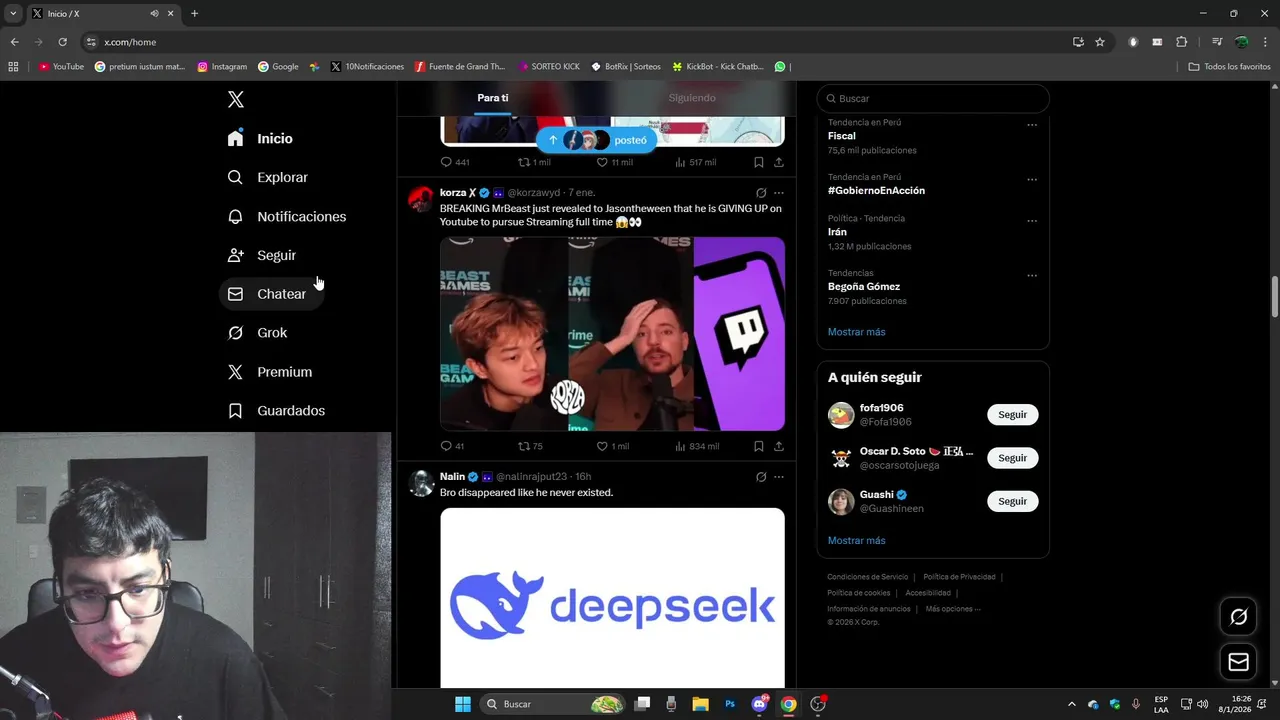The height and width of the screenshot is (720, 1280).
Task: Open korza's profile avatar
Action: (421, 198)
